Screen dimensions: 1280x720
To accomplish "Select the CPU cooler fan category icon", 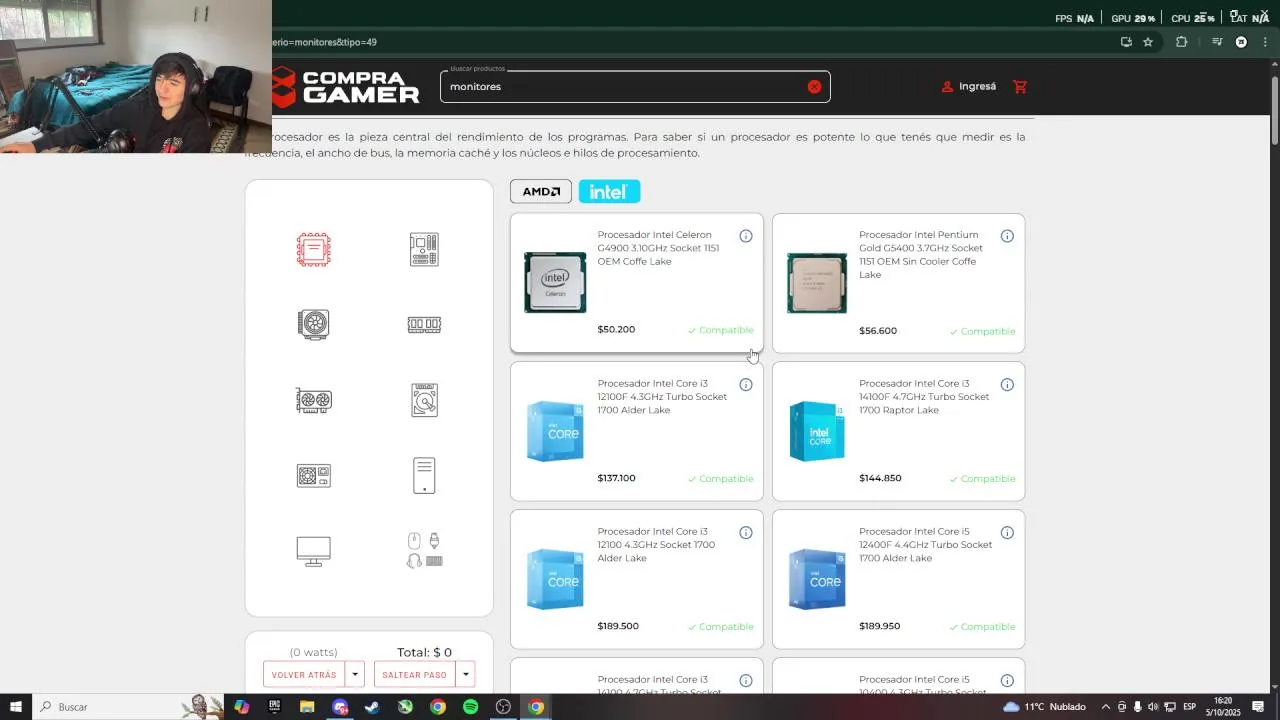I will click(313, 324).
